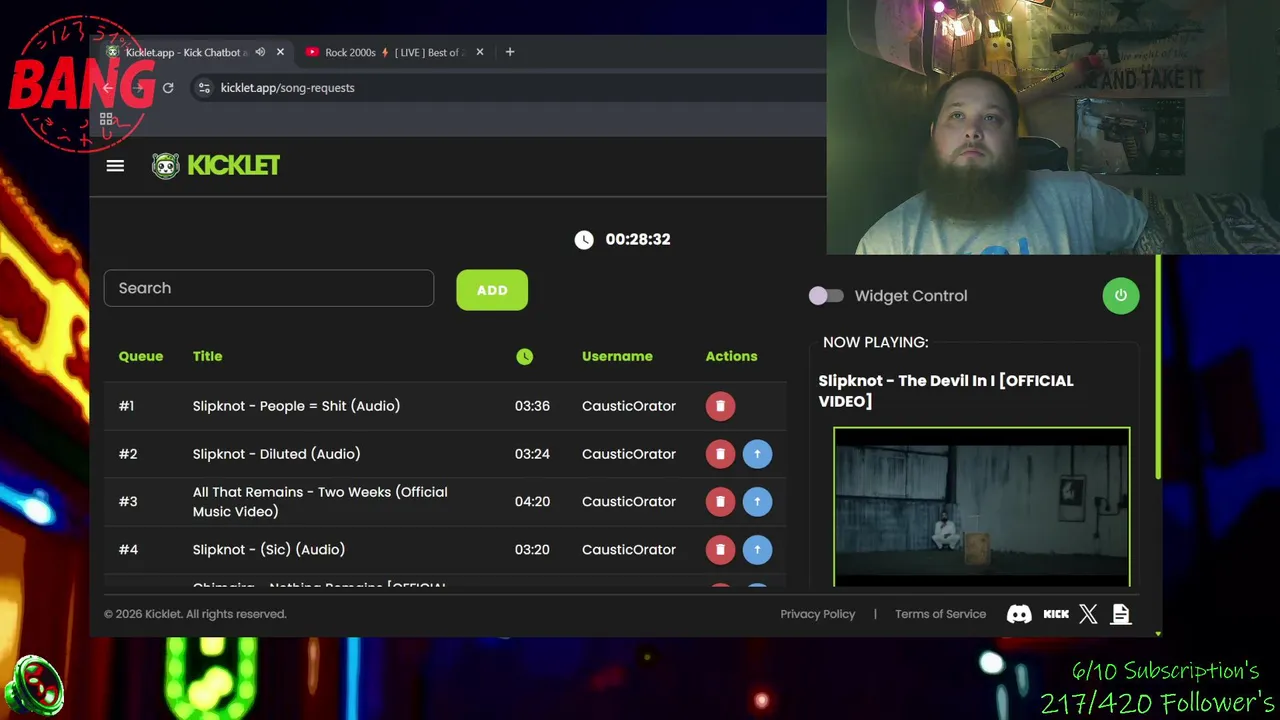Click the 03:24 duration value
This screenshot has width=1280, height=720.
click(x=532, y=454)
